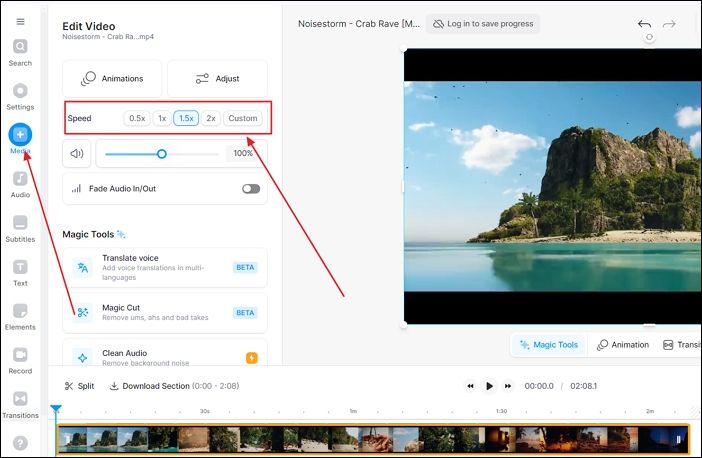Open the Audio sidebar section
702x458 pixels.
(x=20, y=179)
